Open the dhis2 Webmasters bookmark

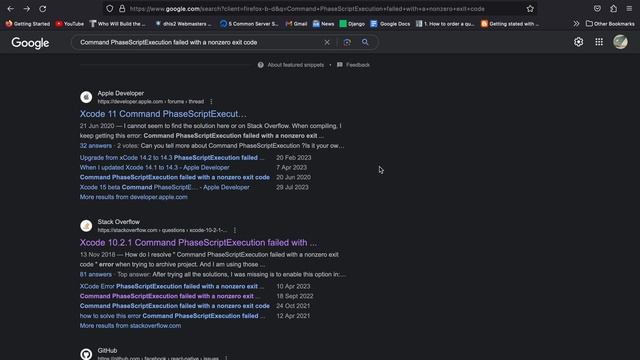tap(183, 24)
